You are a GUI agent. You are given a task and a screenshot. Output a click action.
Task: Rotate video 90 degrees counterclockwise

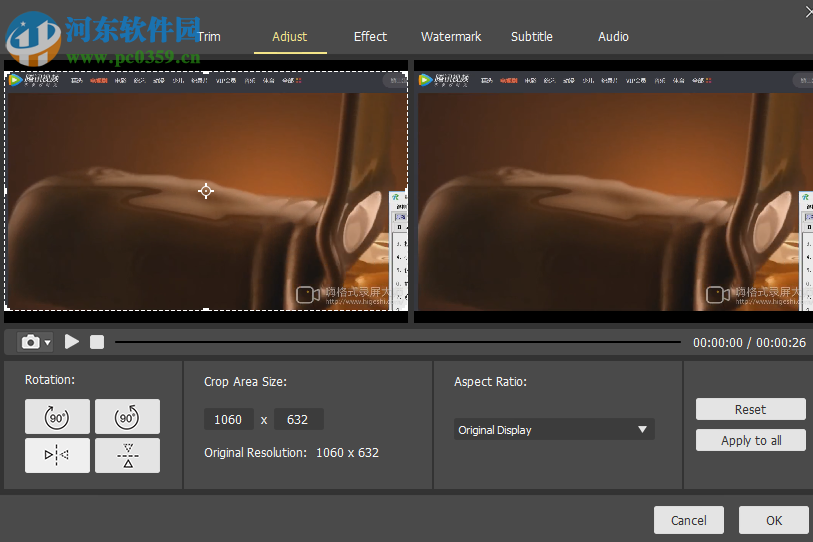point(127,416)
